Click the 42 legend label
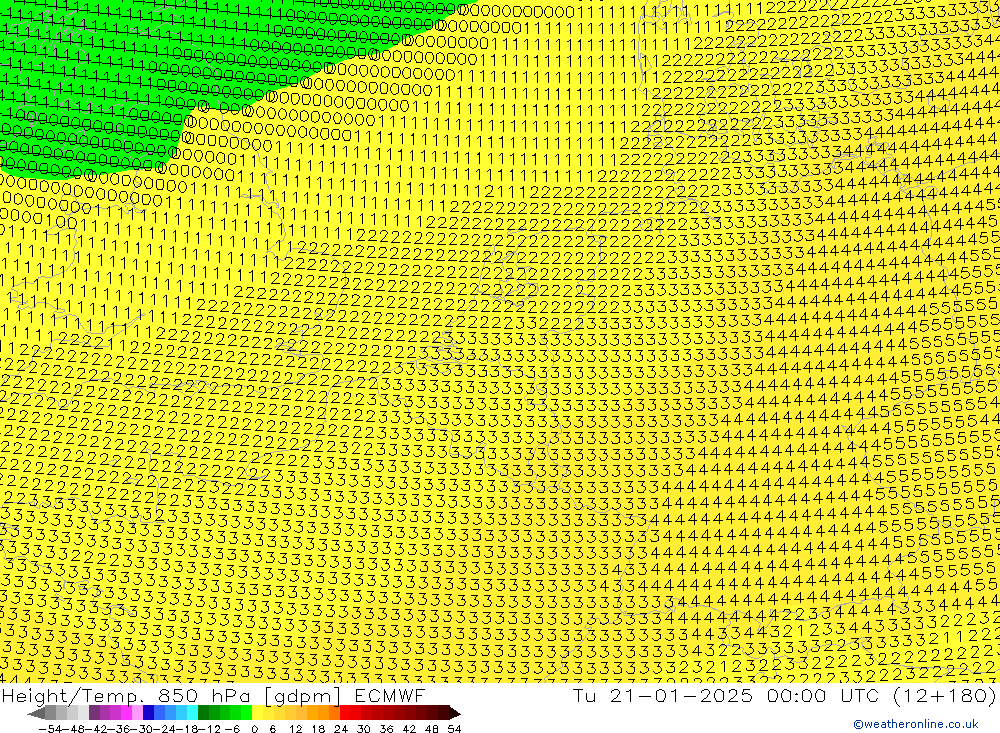Screen dimensions: 1000x733 [409, 729]
